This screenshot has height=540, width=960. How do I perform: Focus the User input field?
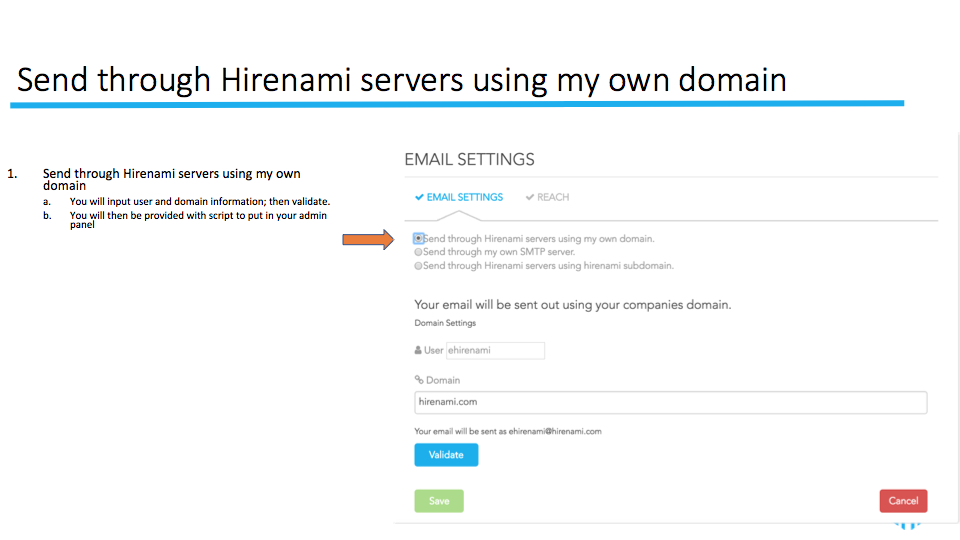coord(495,350)
